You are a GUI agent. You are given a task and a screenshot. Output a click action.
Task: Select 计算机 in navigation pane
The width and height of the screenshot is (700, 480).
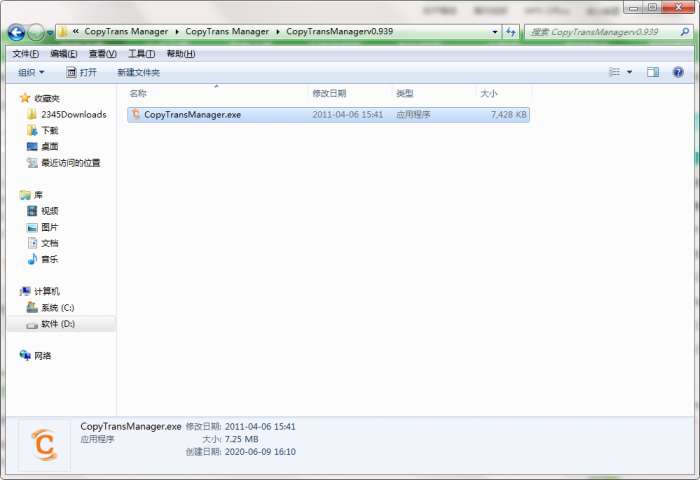(47, 292)
